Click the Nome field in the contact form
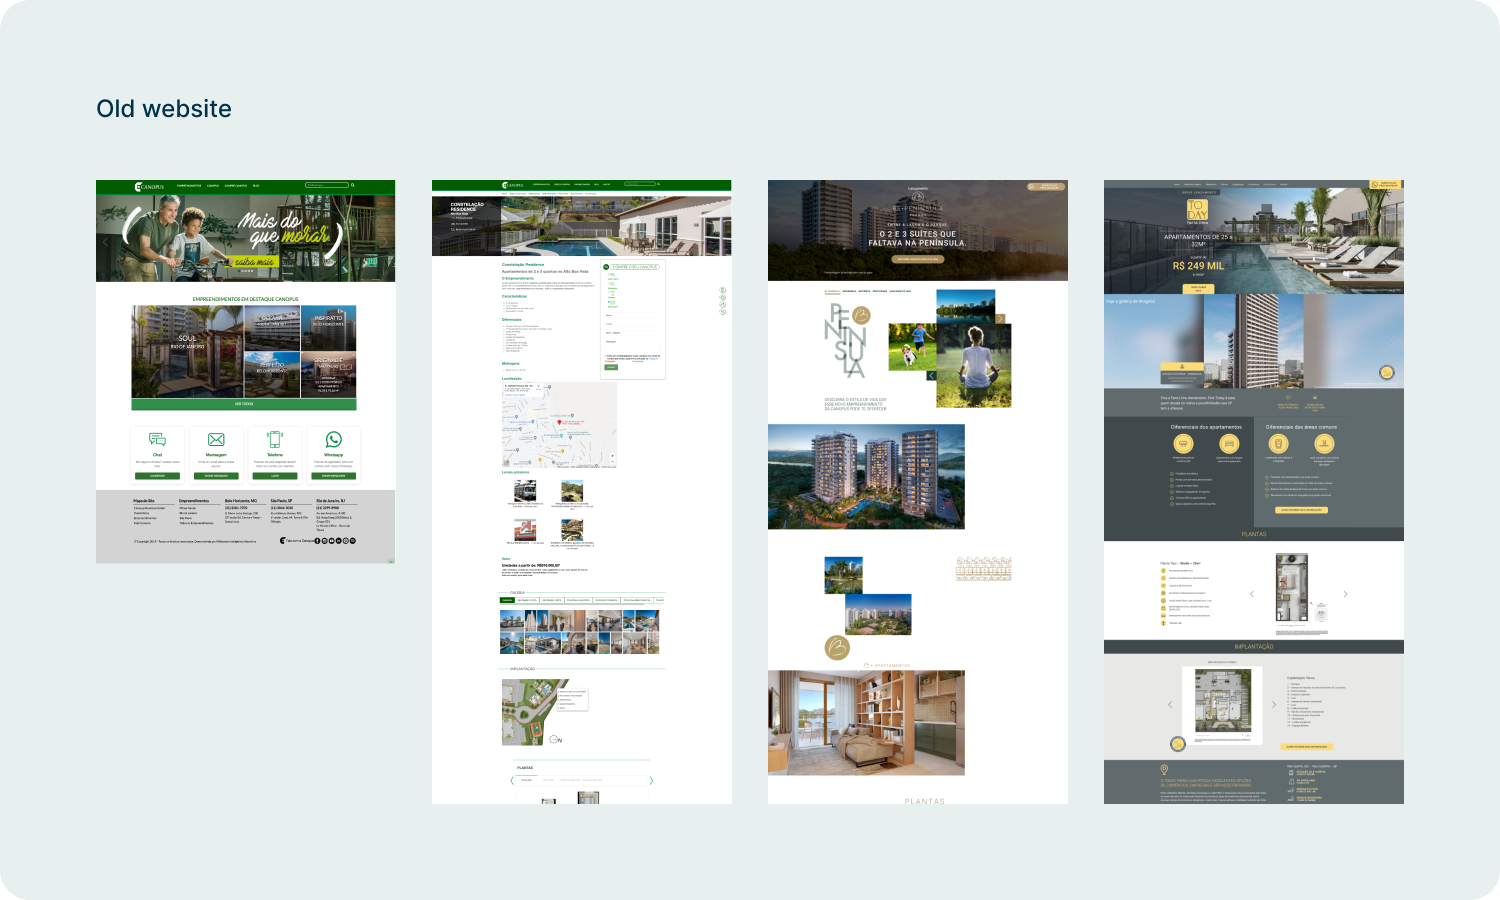The height and width of the screenshot is (900, 1500). (632, 316)
